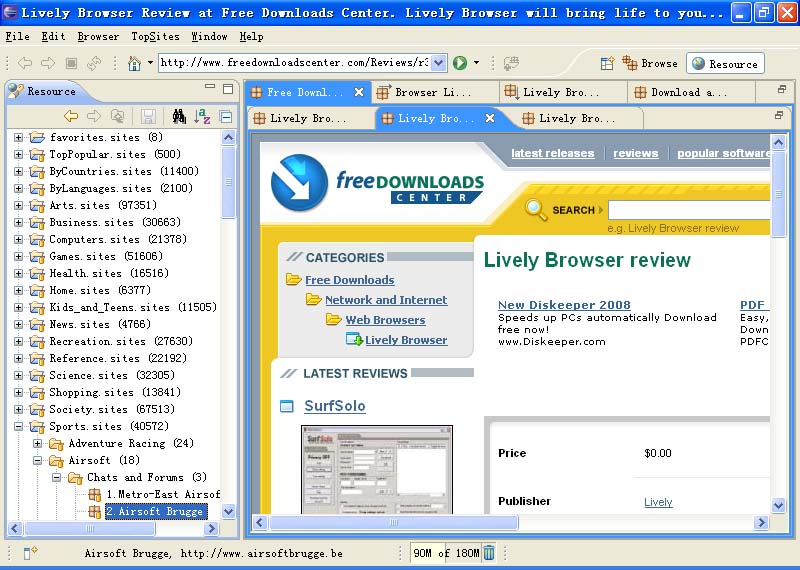Expand the Arts.sites node
This screenshot has width=800, height=570.
click(18, 205)
